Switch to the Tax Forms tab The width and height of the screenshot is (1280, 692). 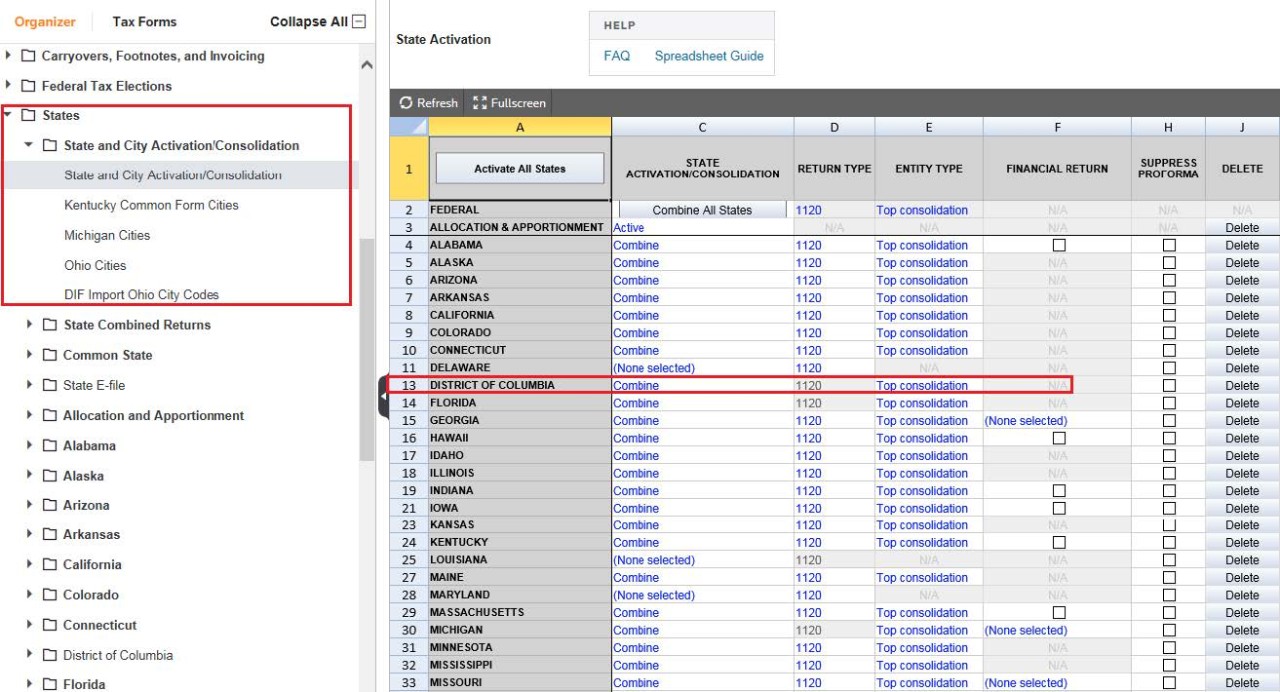click(144, 22)
